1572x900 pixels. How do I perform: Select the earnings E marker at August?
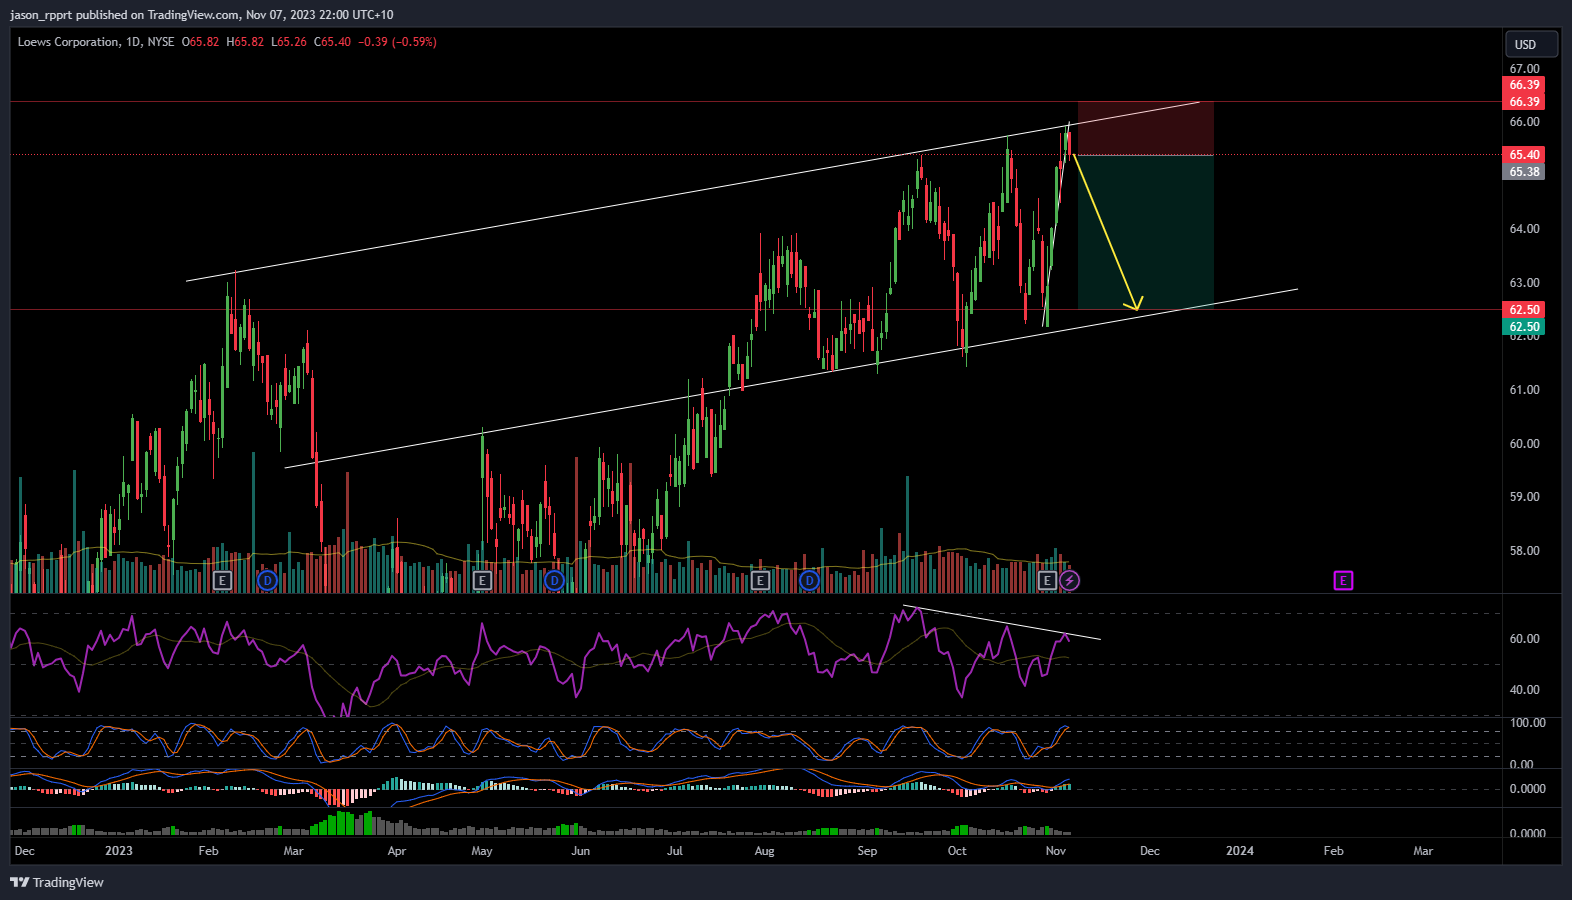[x=760, y=580]
